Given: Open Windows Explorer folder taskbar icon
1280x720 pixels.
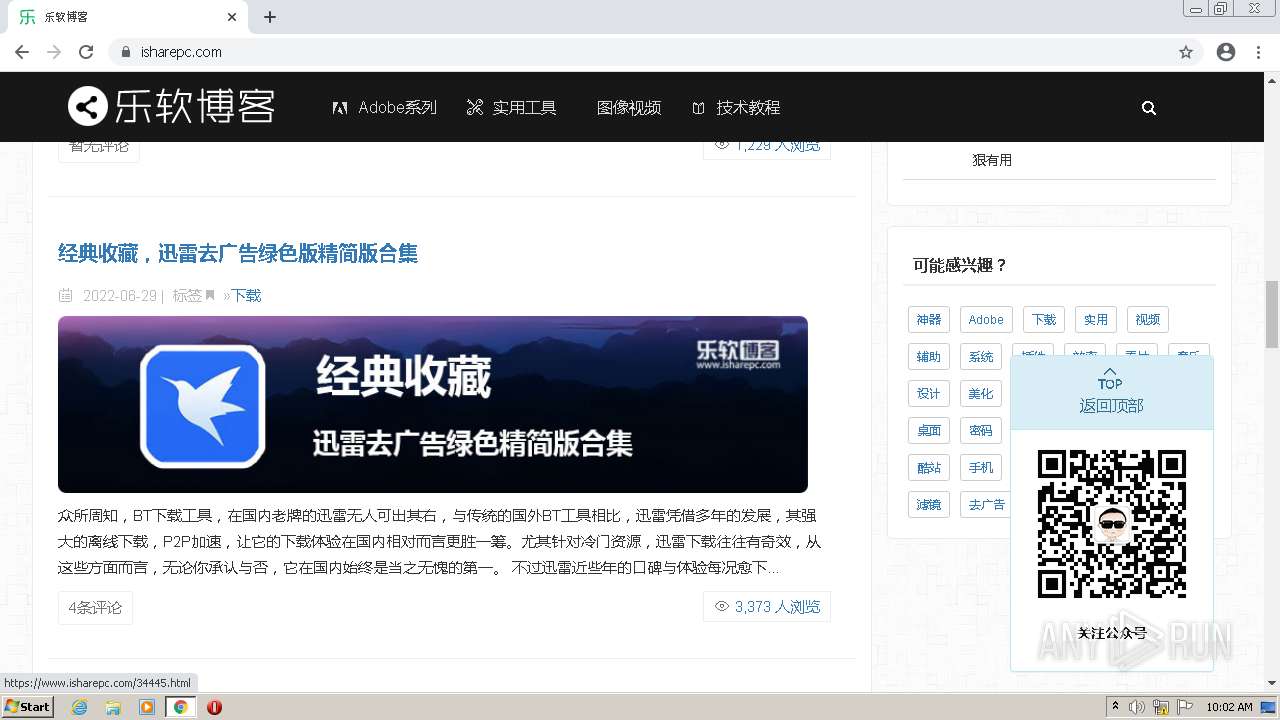Looking at the screenshot, I should coord(113,707).
